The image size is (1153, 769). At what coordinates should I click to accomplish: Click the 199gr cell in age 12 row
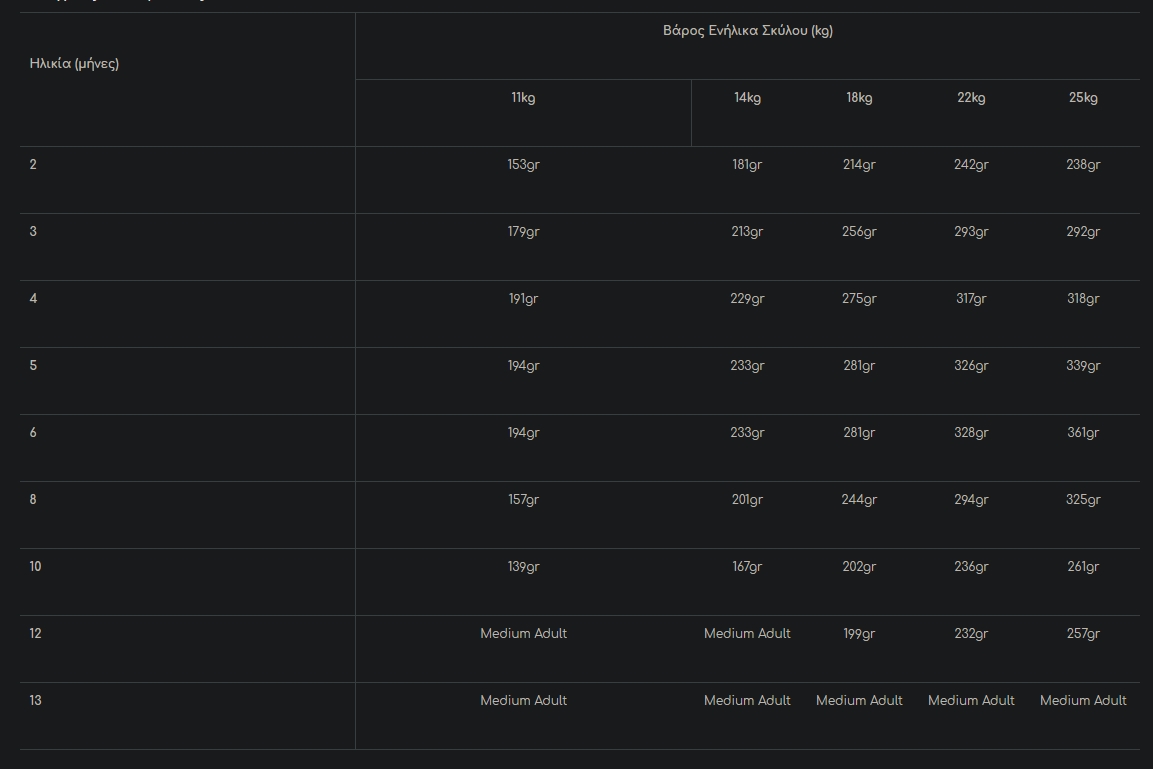859,634
